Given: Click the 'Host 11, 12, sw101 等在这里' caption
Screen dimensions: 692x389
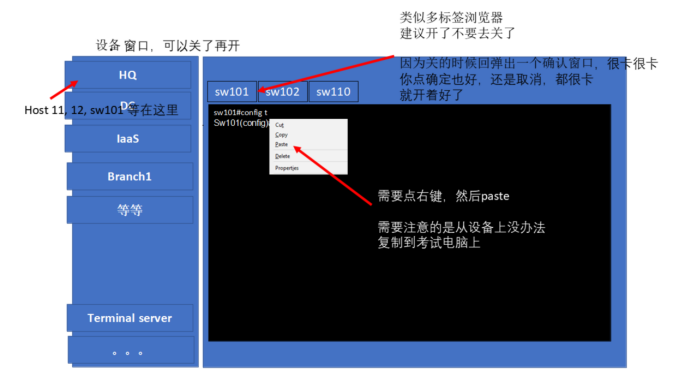Looking at the screenshot, I should coord(101,110).
